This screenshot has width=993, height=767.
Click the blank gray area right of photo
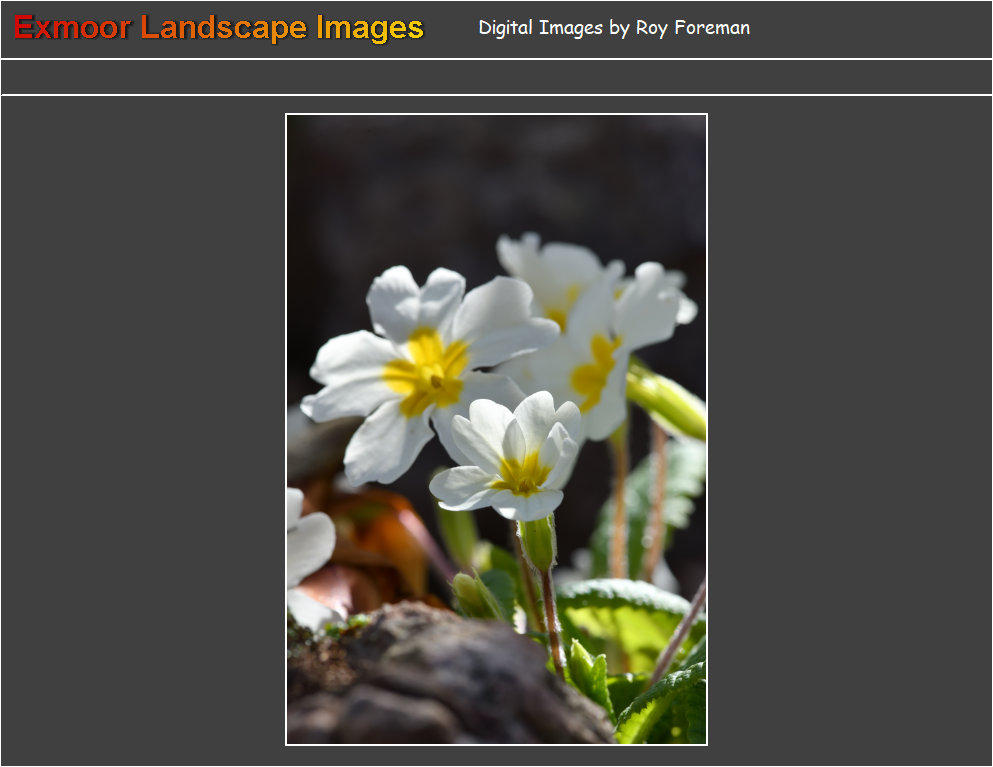(x=850, y=430)
